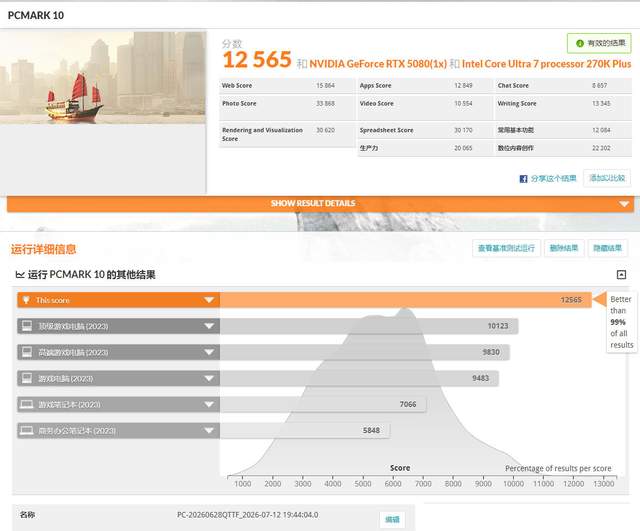Image resolution: width=640 pixels, height=531 pixels.
Task: Click the desktop icon in the 10123 row
Action: tap(27, 326)
